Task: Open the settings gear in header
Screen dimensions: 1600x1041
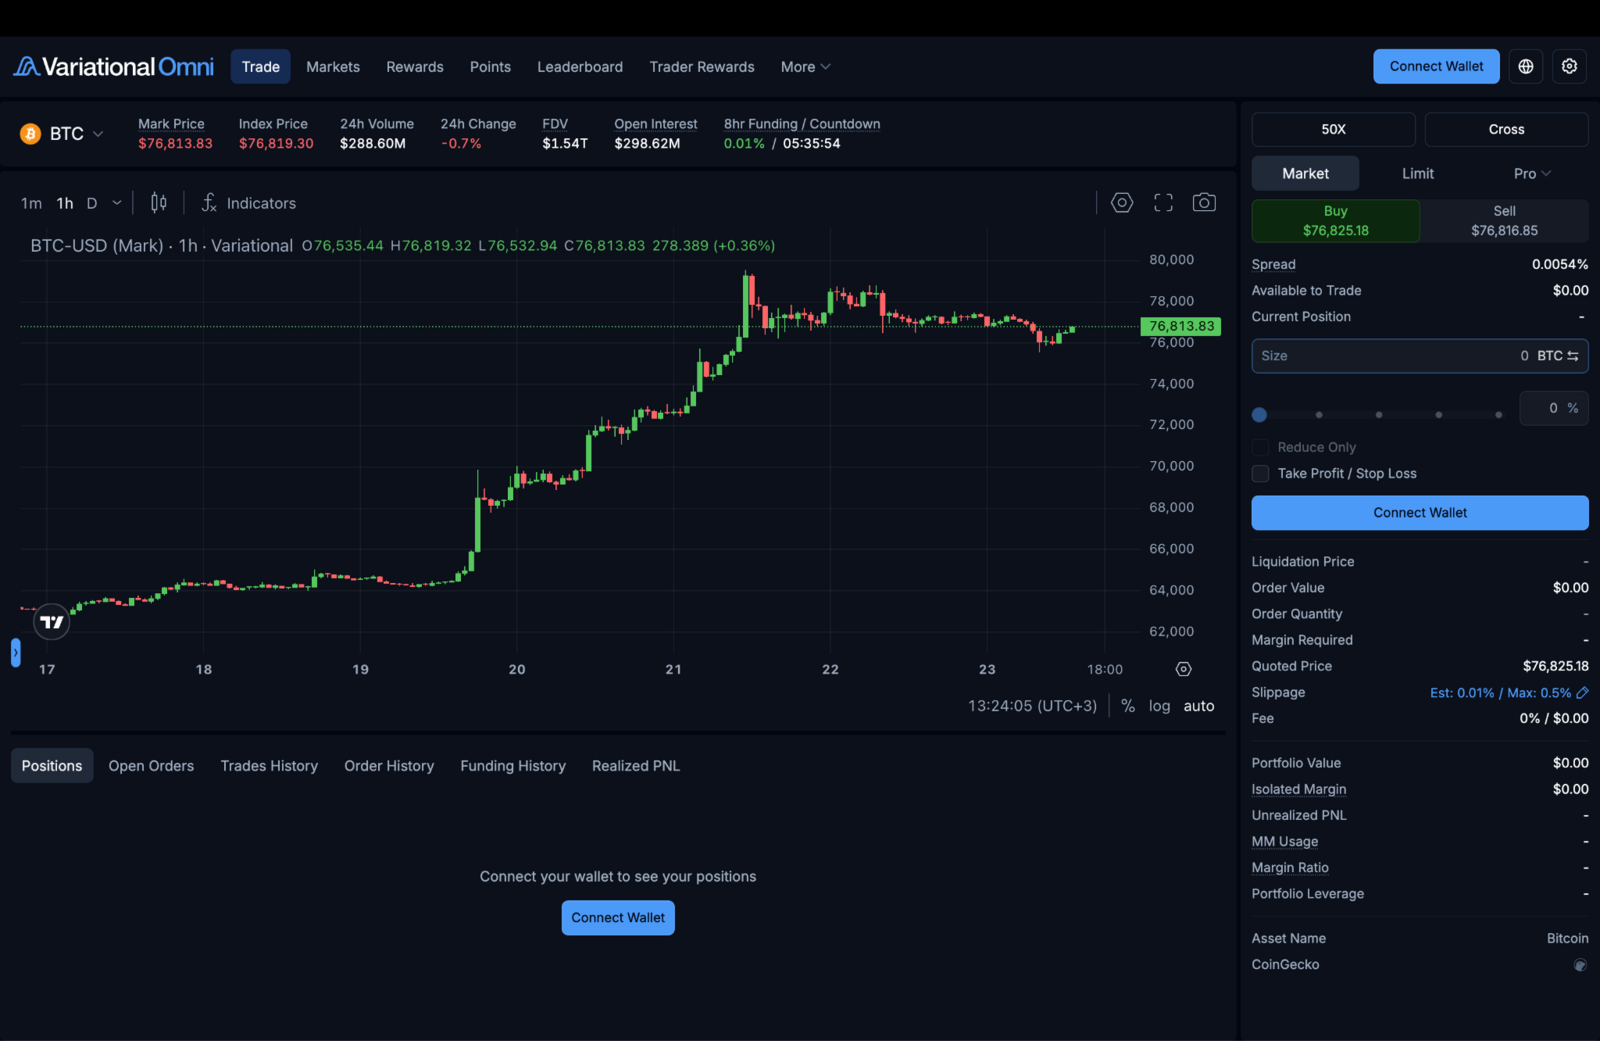Action: tap(1570, 66)
